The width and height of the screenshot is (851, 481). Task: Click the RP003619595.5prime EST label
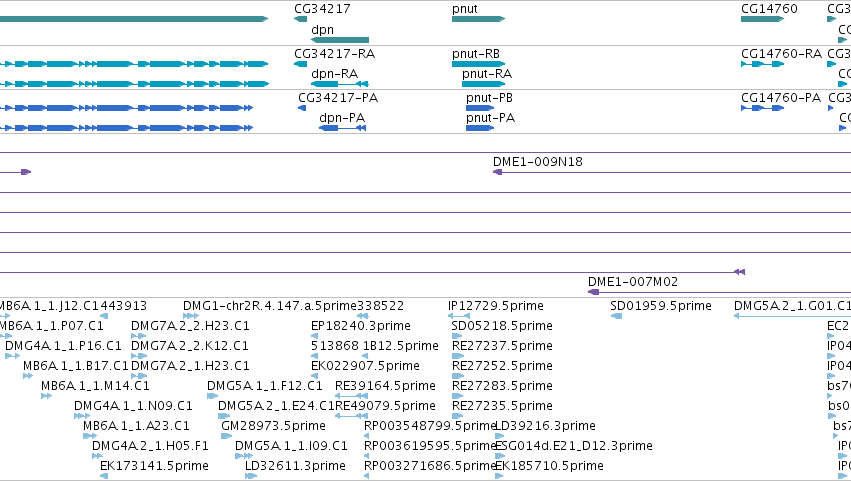tap(430, 446)
